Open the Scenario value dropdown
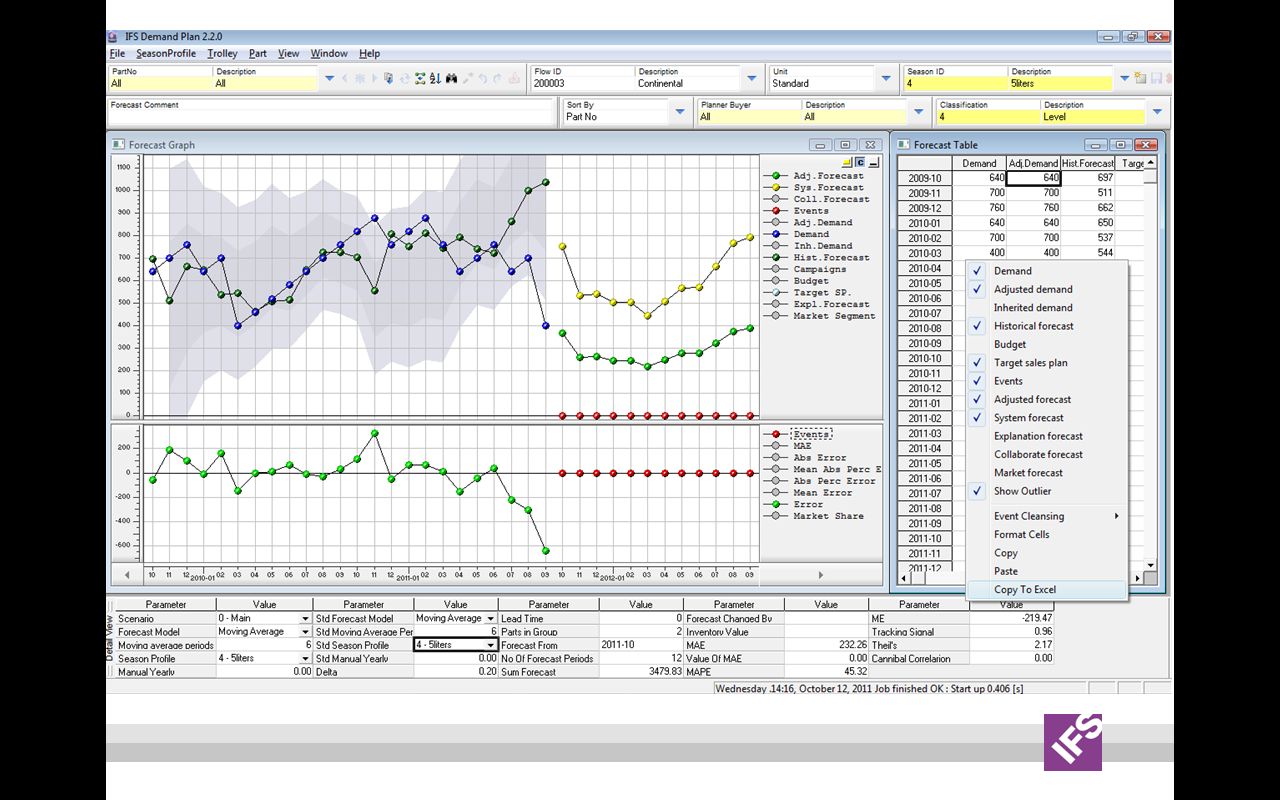The width and height of the screenshot is (1280, 800). (305, 619)
